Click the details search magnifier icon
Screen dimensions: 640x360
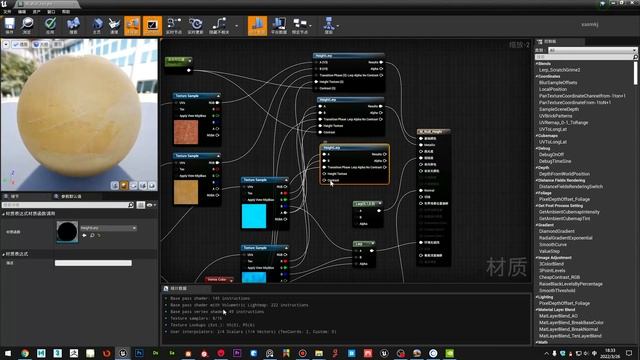[x=131, y=205]
